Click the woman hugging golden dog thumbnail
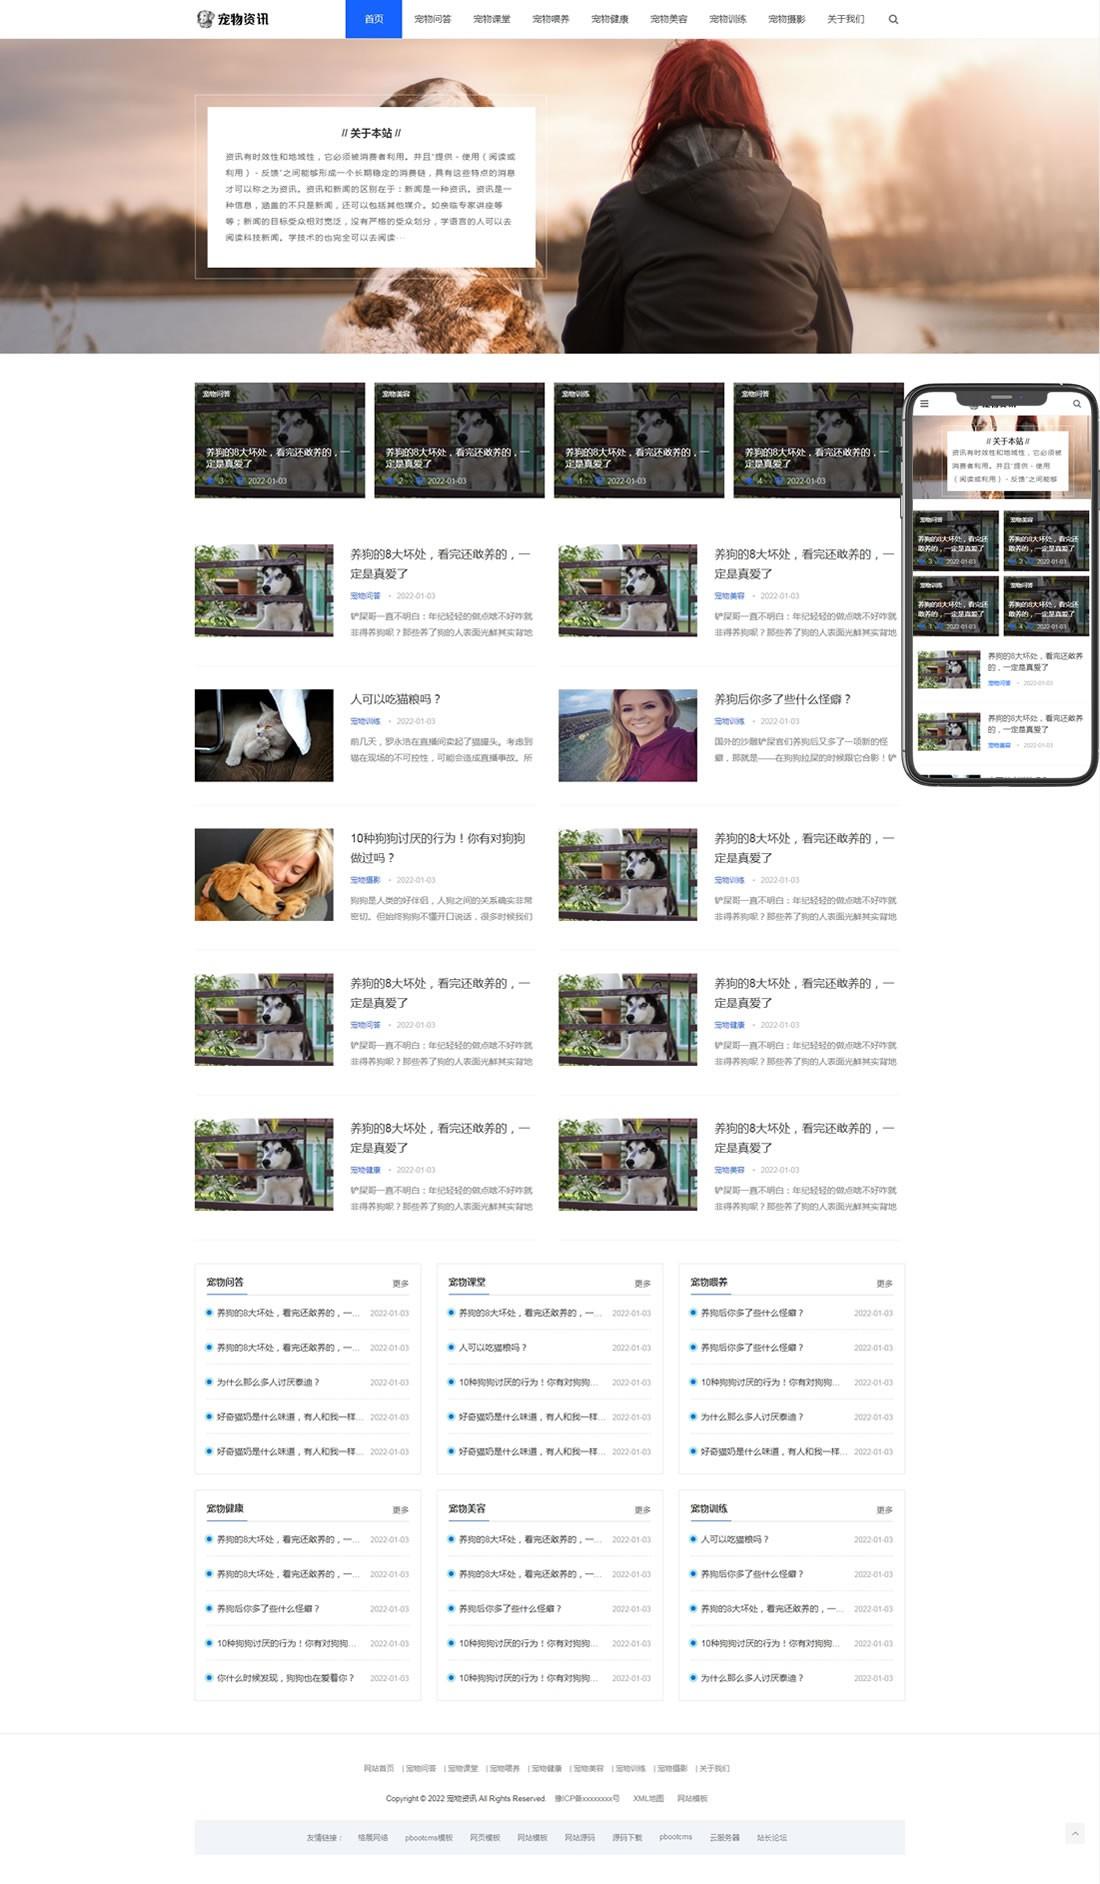The height and width of the screenshot is (1884, 1100). (x=264, y=874)
